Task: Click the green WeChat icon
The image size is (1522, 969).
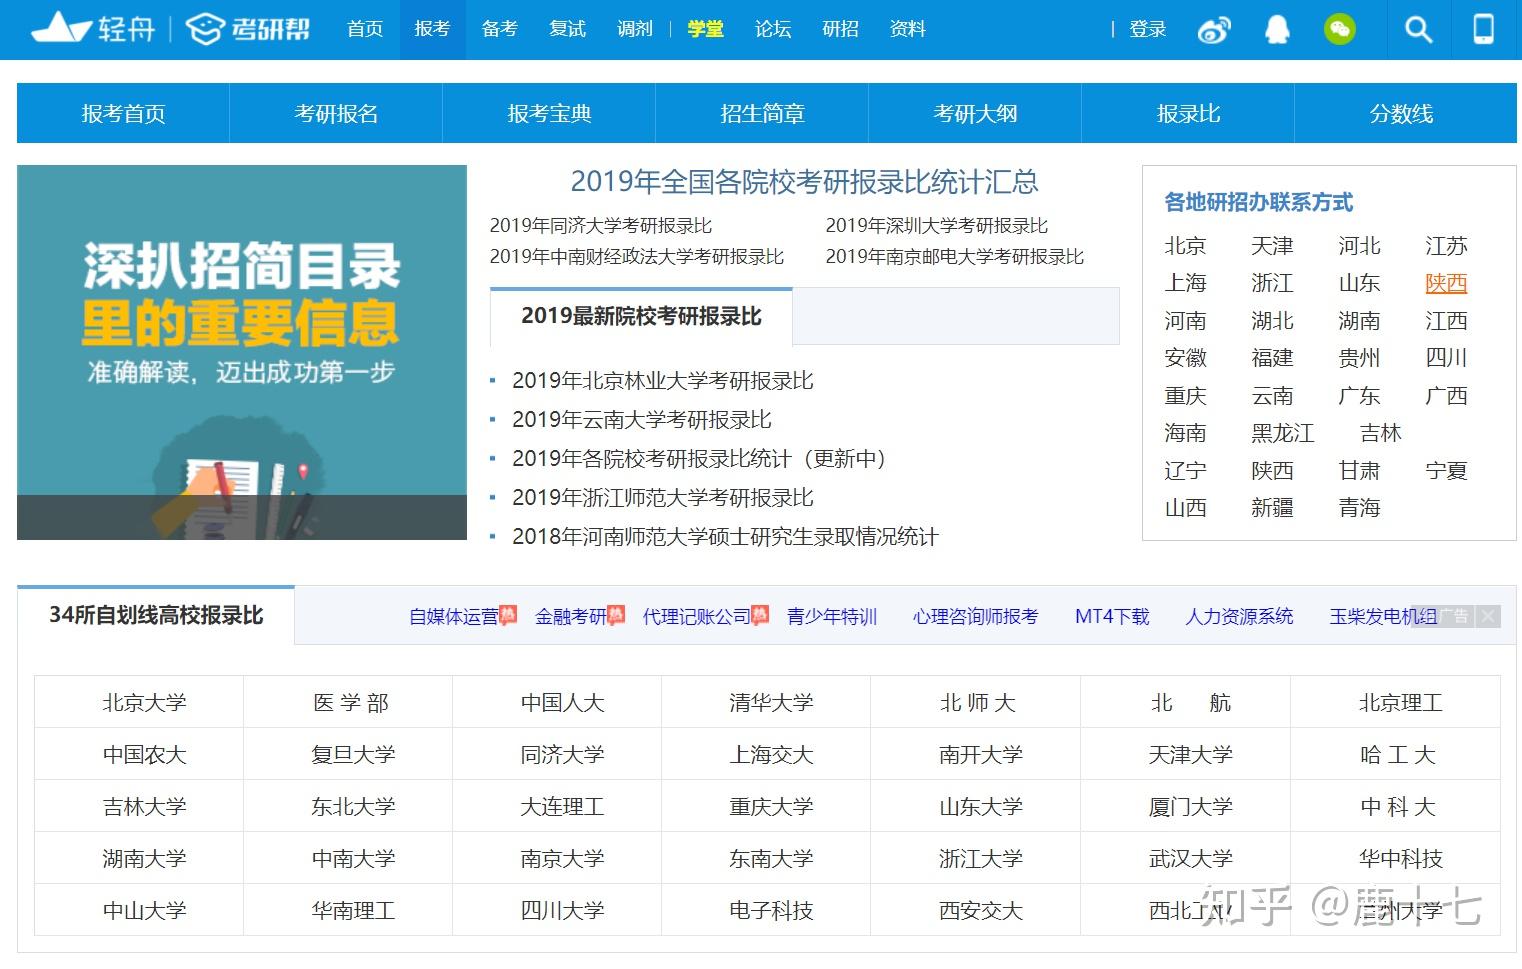Action: point(1339,29)
